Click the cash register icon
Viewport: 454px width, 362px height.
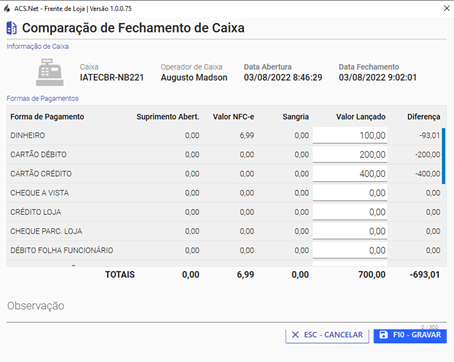click(50, 72)
